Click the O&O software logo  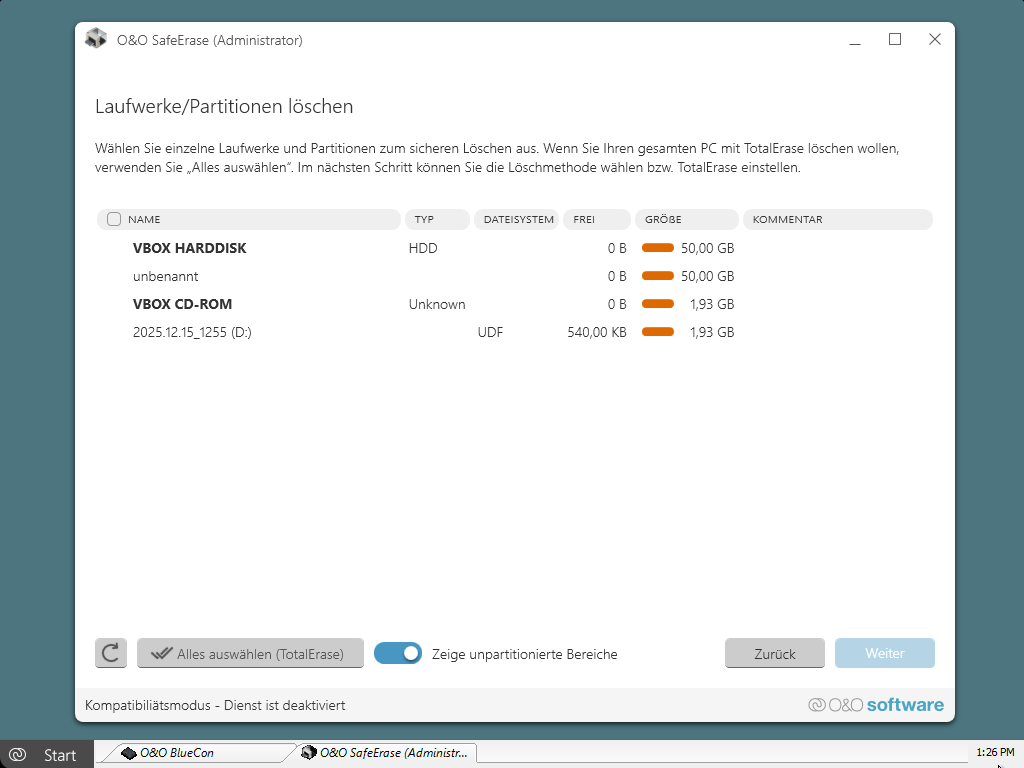click(875, 705)
